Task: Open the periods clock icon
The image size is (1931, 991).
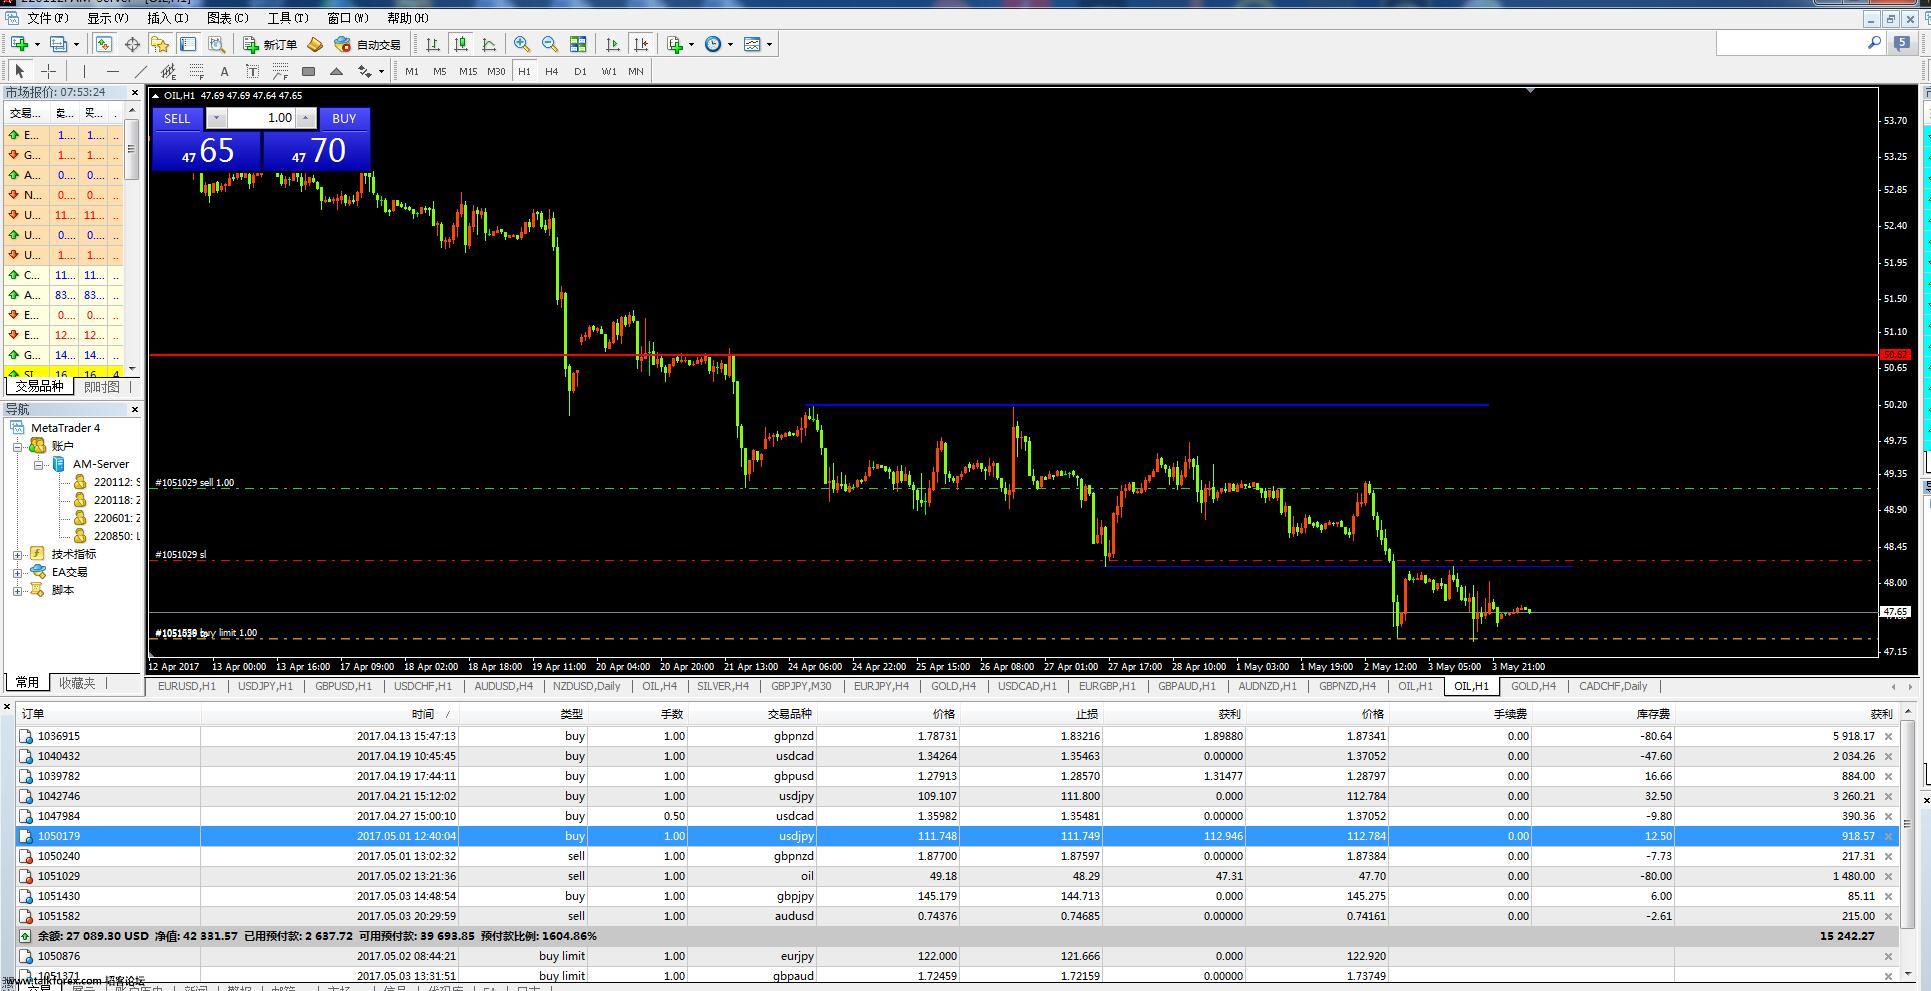Action: point(713,44)
